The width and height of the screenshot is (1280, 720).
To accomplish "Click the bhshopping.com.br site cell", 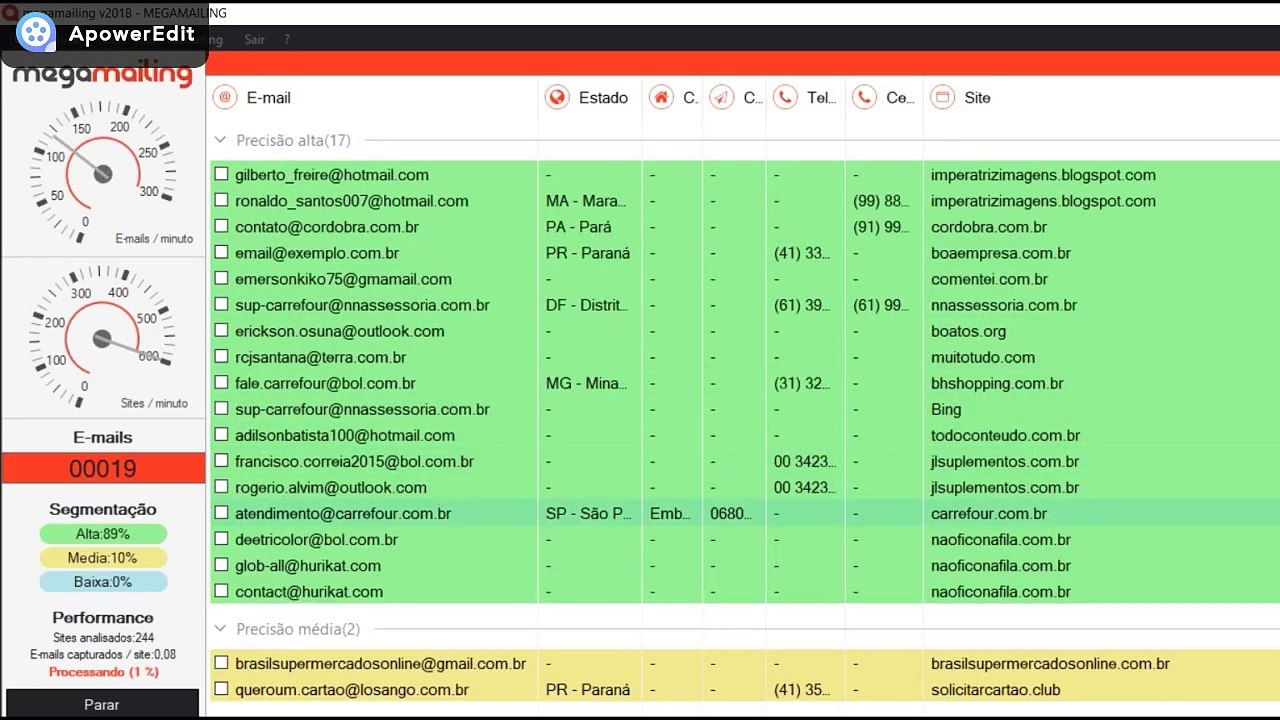I will (997, 383).
